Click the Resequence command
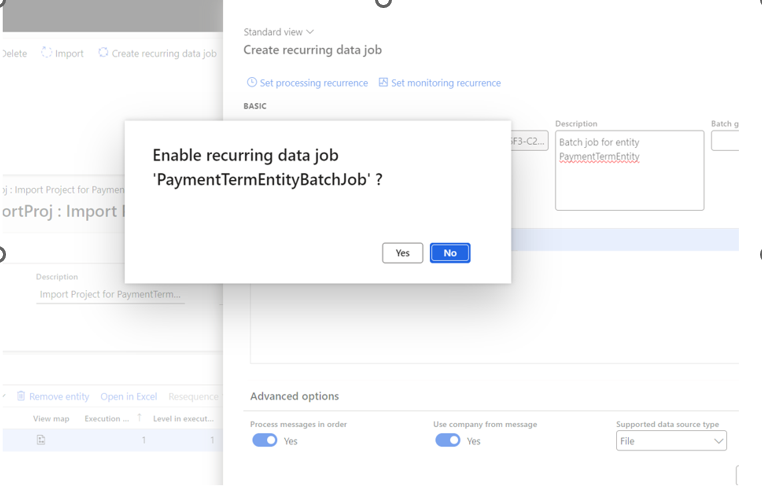The image size is (762, 498). [193, 396]
